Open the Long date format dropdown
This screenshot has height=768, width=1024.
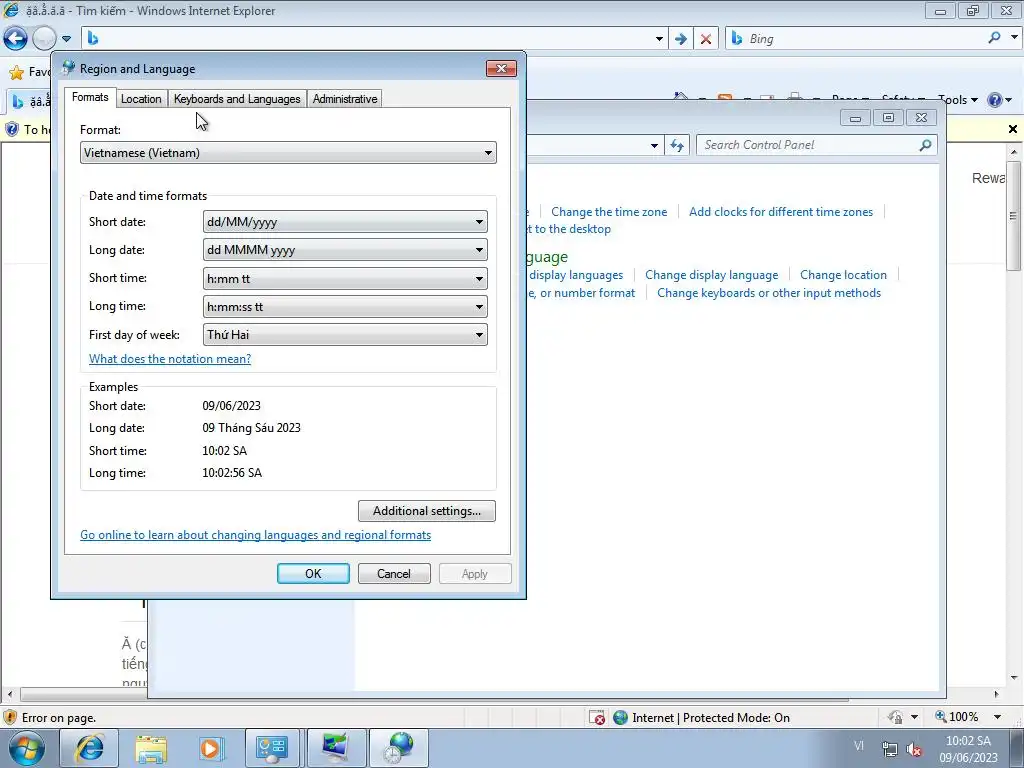pyautogui.click(x=345, y=250)
